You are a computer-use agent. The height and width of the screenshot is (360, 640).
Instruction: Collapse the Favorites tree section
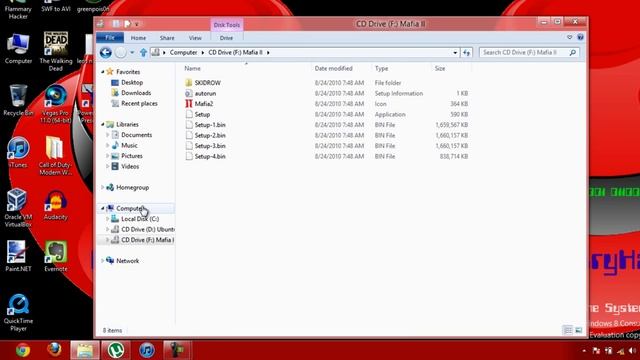[103, 72]
